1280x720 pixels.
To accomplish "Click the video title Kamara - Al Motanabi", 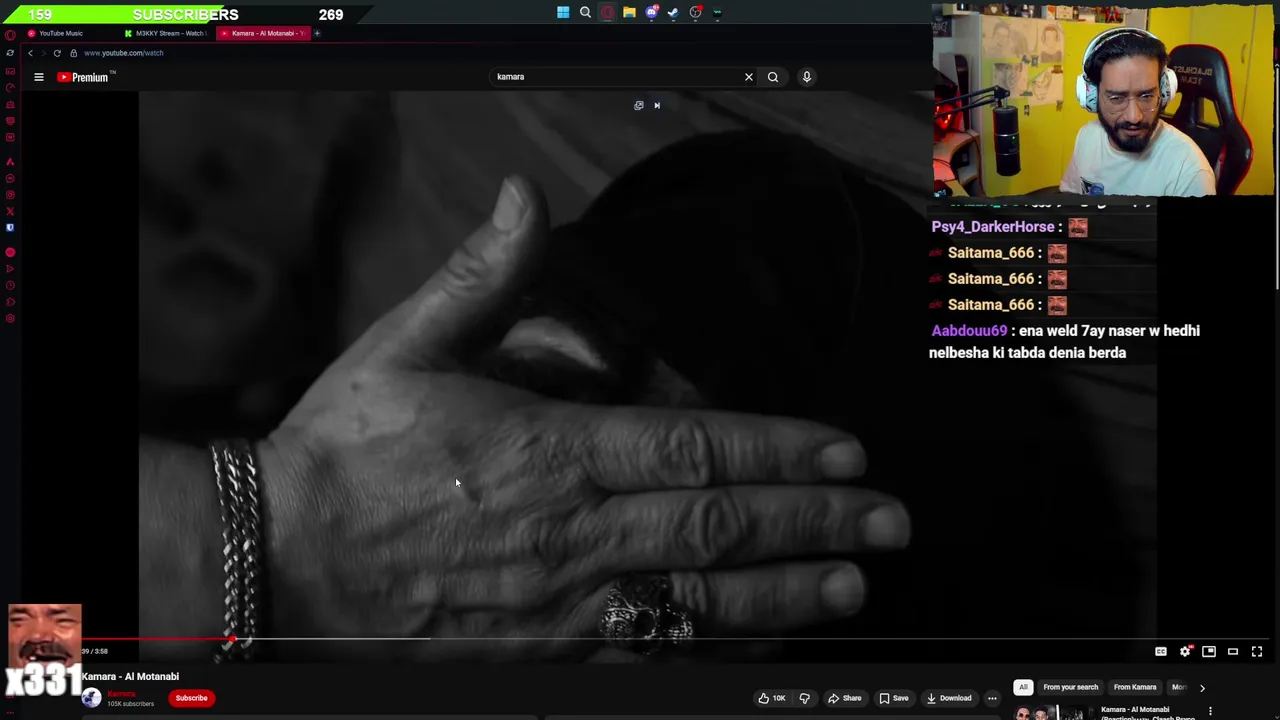I will [x=130, y=676].
